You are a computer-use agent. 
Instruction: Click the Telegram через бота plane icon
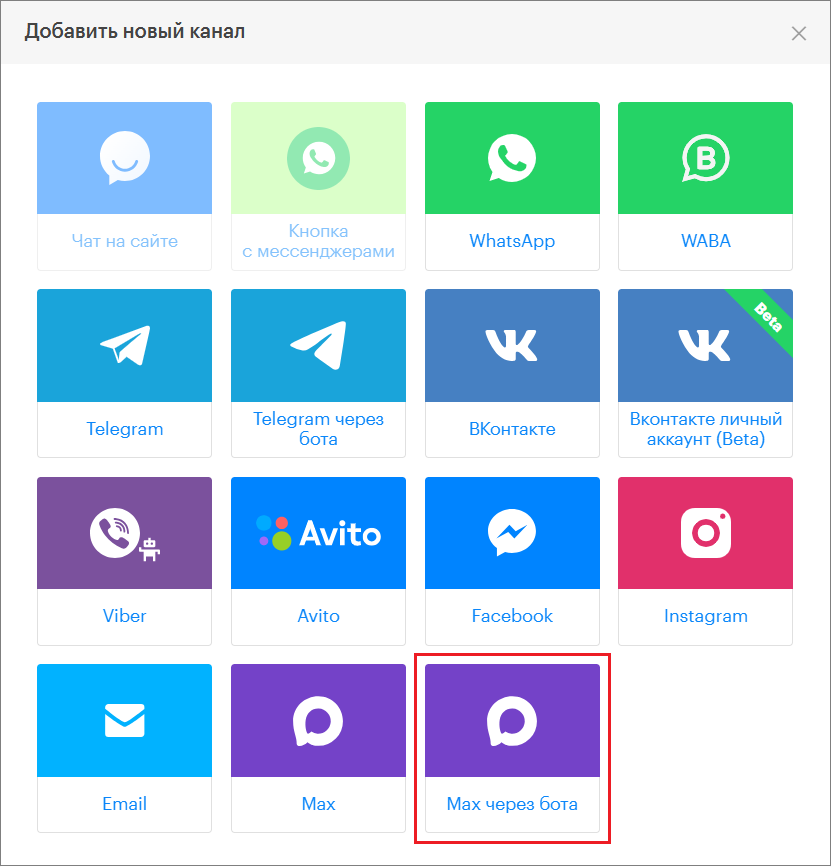coord(318,345)
